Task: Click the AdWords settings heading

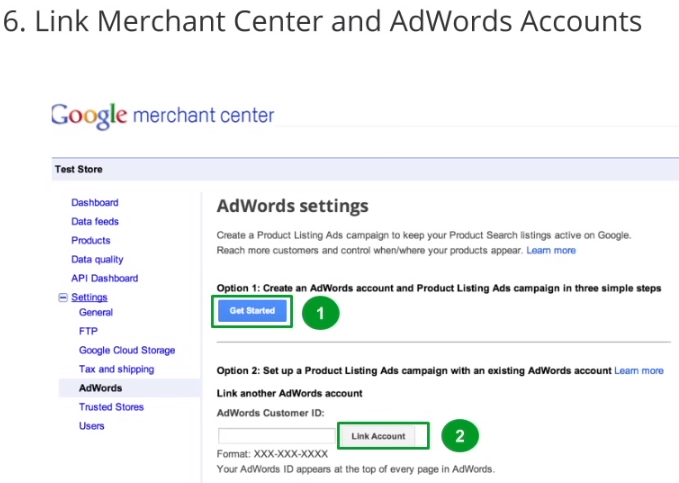Action: [293, 206]
